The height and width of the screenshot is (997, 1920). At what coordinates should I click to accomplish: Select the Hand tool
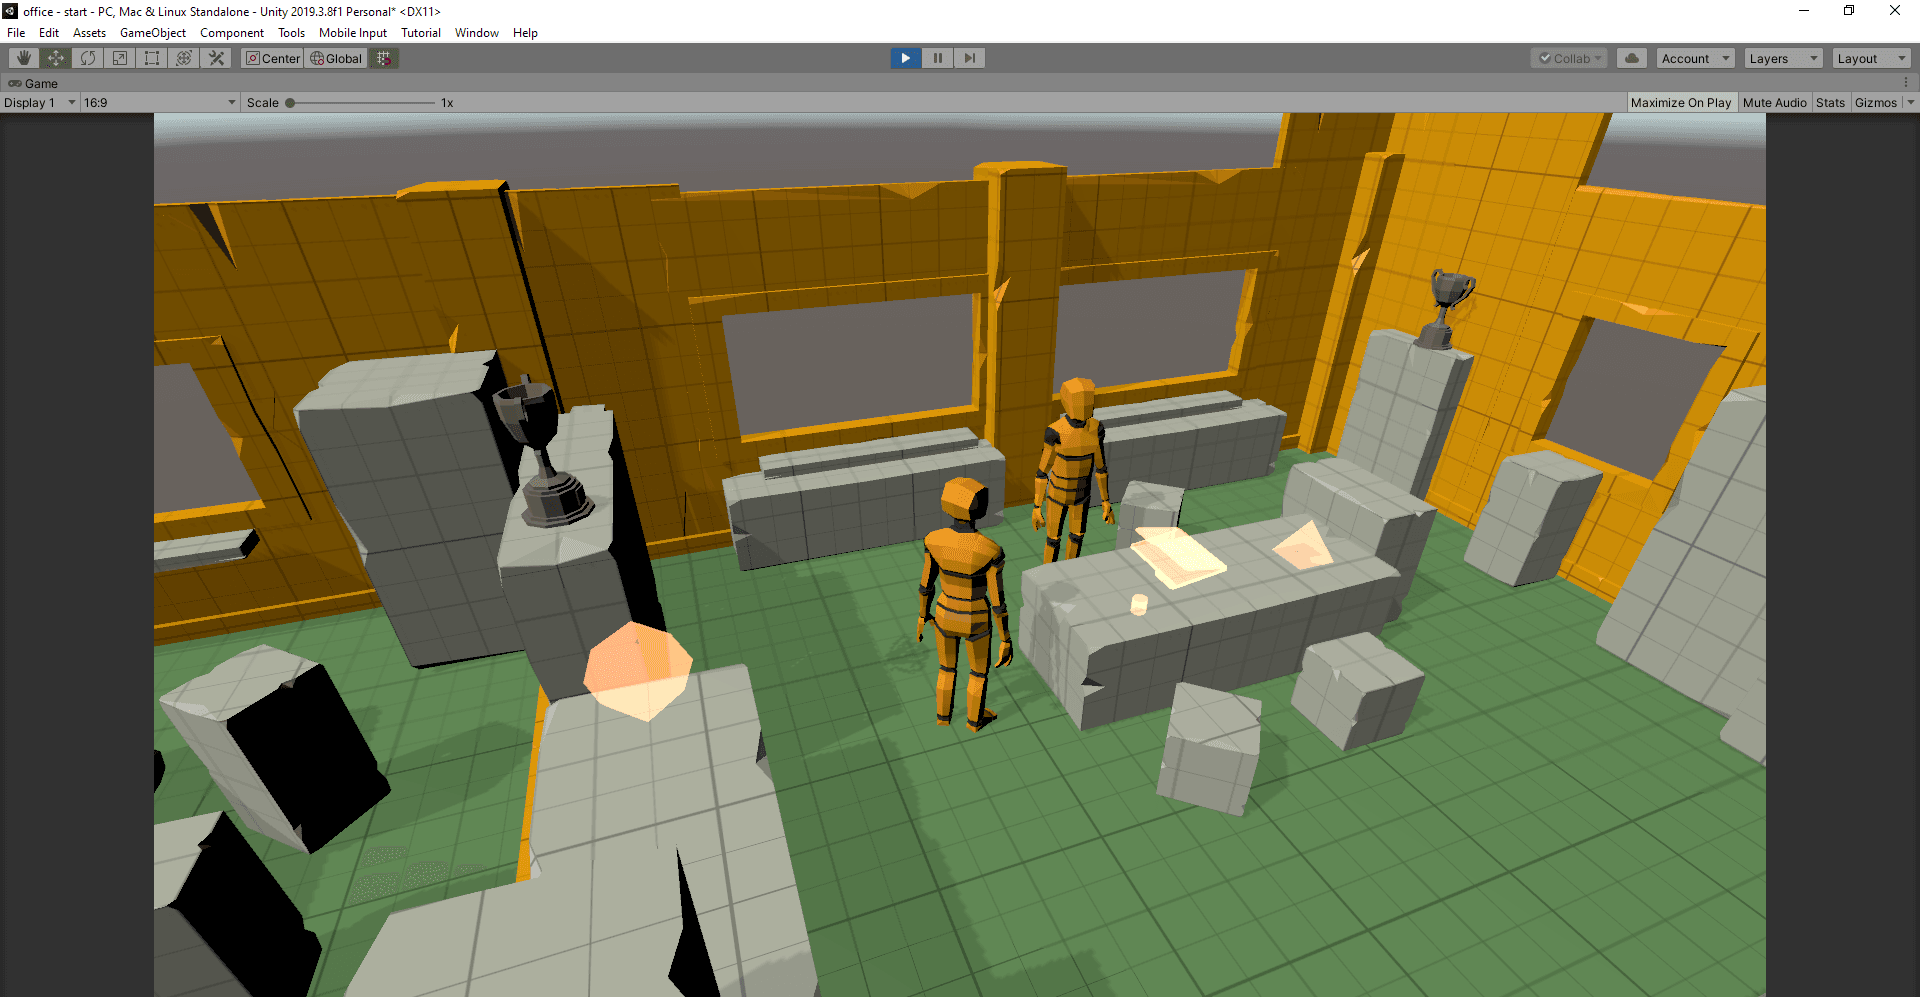24,58
